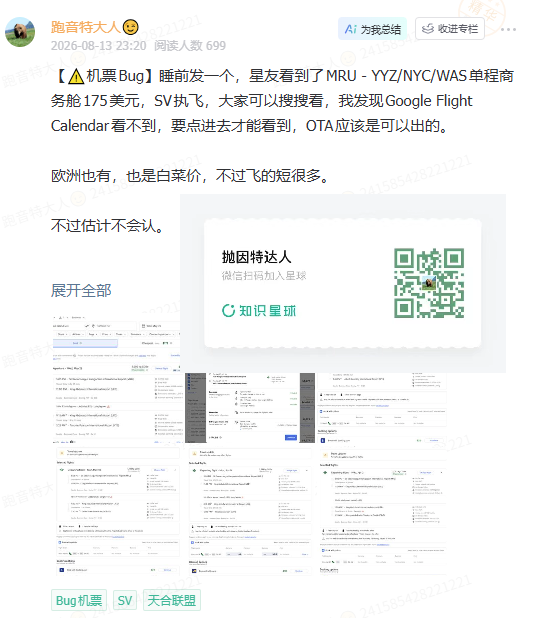The height and width of the screenshot is (618, 533).
Task: Expand post with 展开全部
Action: pos(81,290)
